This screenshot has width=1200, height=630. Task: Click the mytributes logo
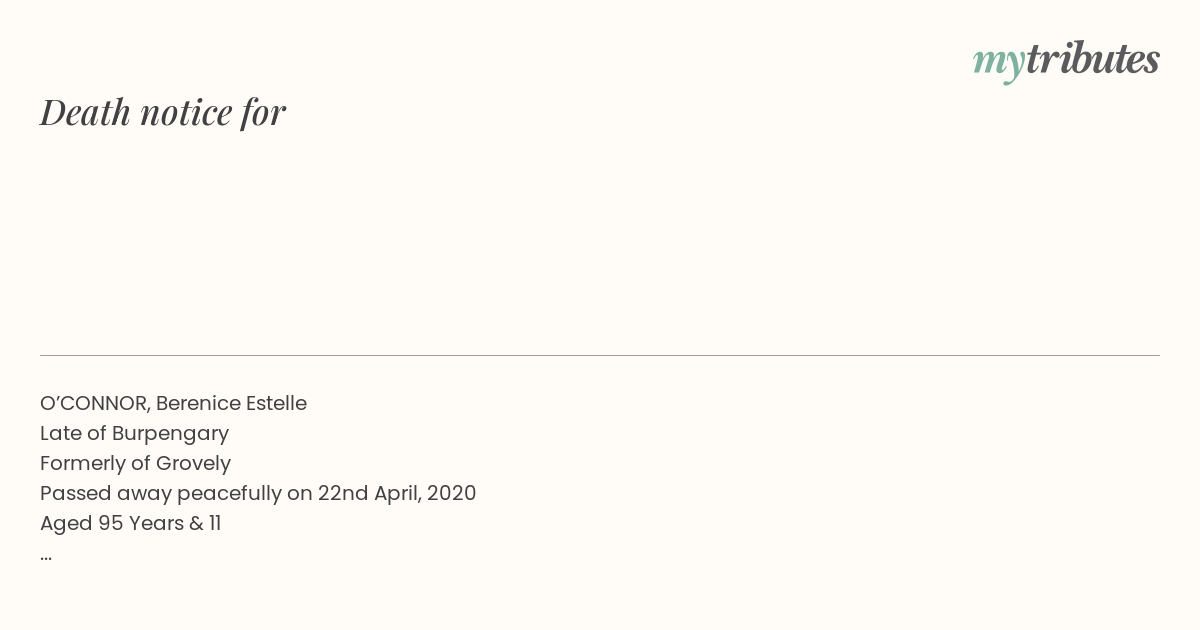coord(1066,61)
